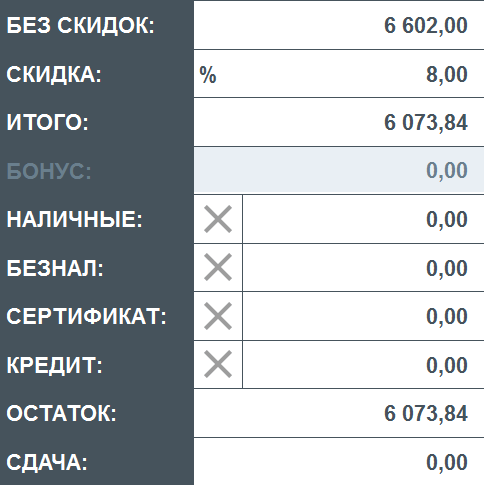
Task: Click the СДАЧА value field
Action: [339, 462]
